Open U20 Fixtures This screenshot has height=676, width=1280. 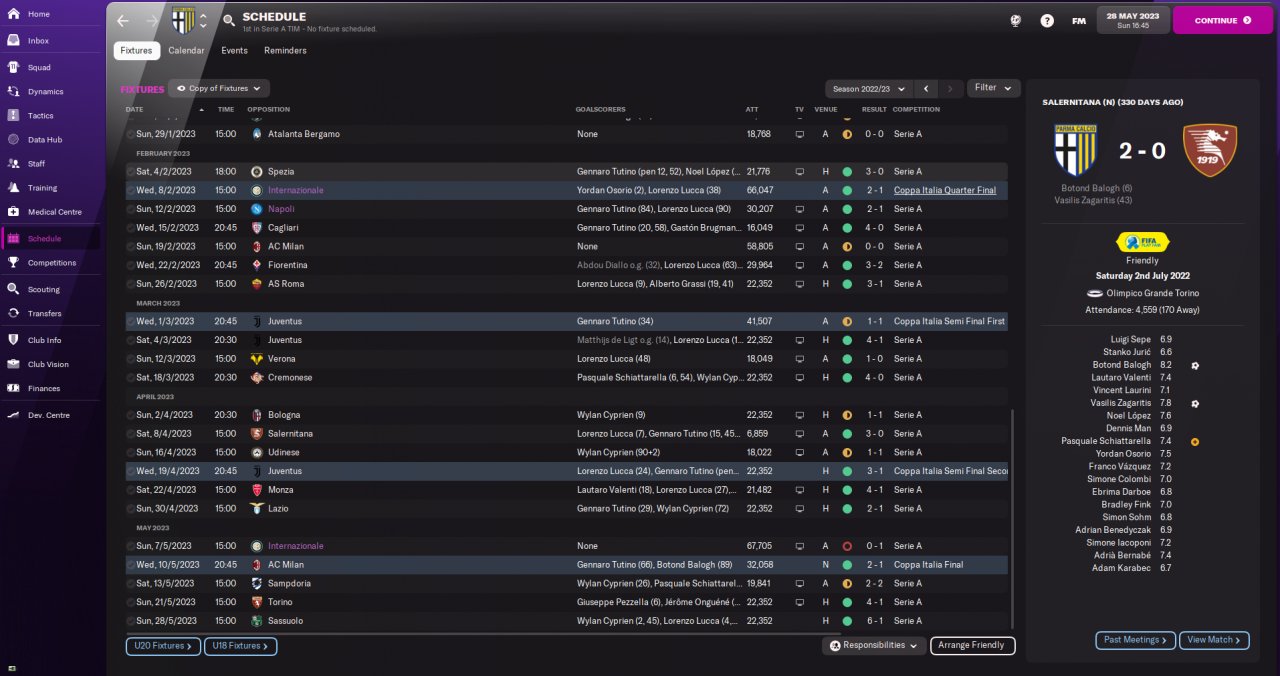(x=164, y=646)
